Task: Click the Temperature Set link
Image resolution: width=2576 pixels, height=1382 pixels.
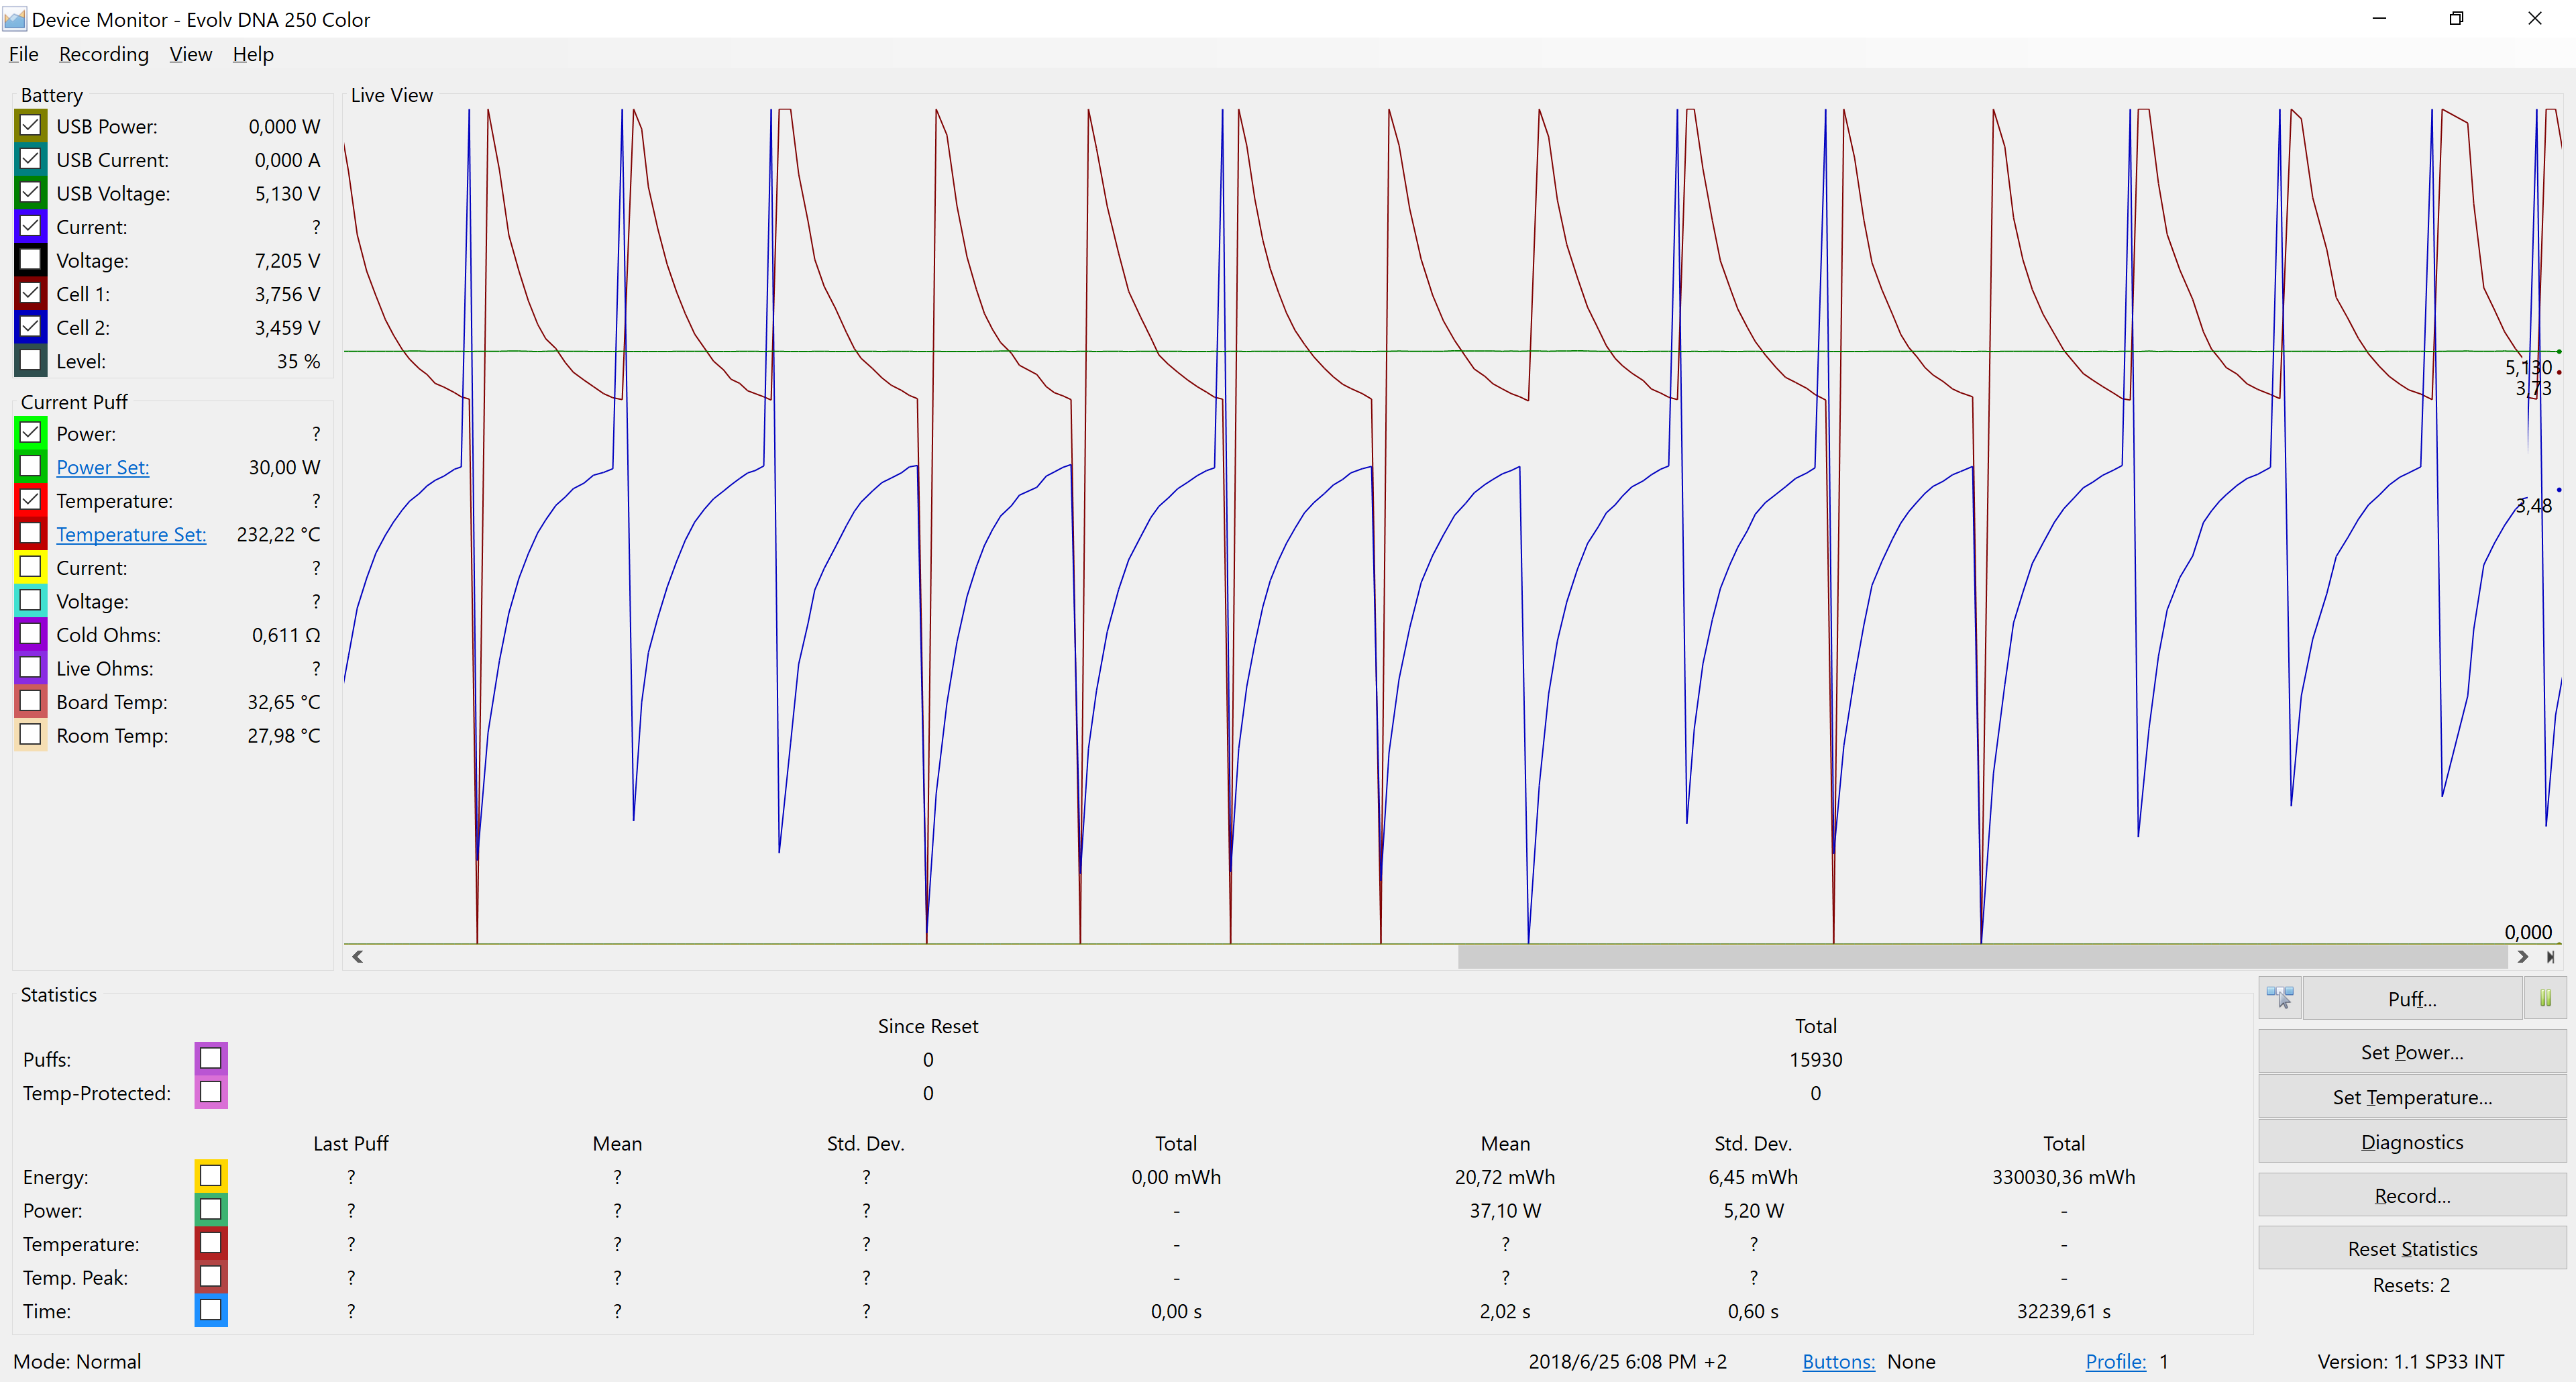Action: pos(131,534)
